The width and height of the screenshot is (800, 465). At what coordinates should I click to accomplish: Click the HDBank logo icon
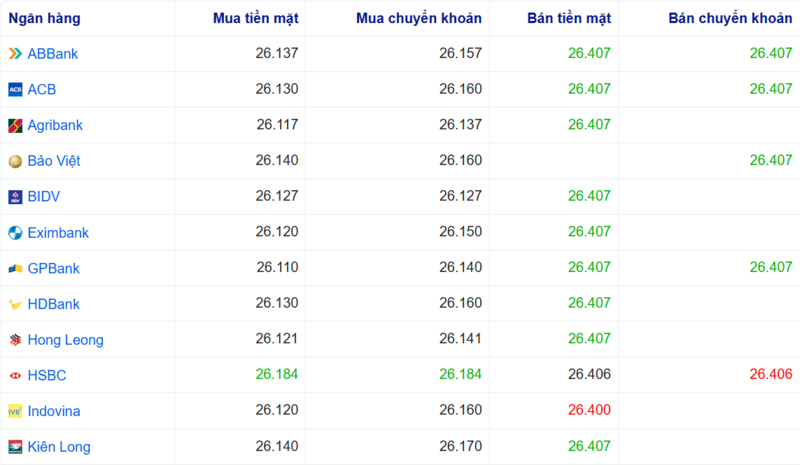click(x=15, y=304)
